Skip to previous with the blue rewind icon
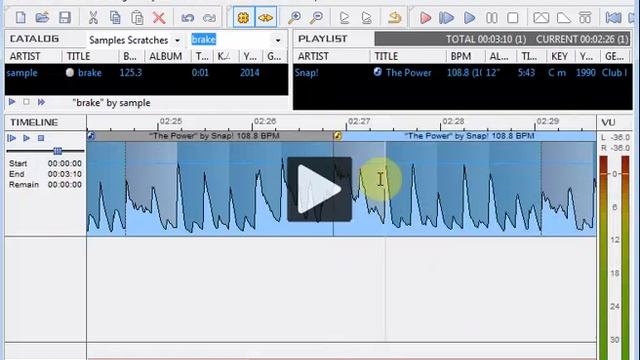Viewport: 640px width, 360px height. pos(613,18)
